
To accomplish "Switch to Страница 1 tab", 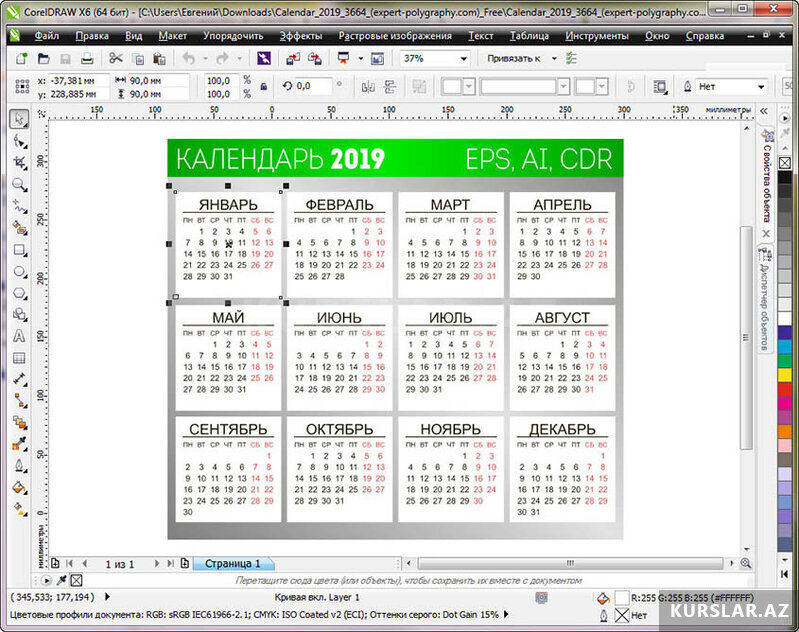I will point(233,563).
